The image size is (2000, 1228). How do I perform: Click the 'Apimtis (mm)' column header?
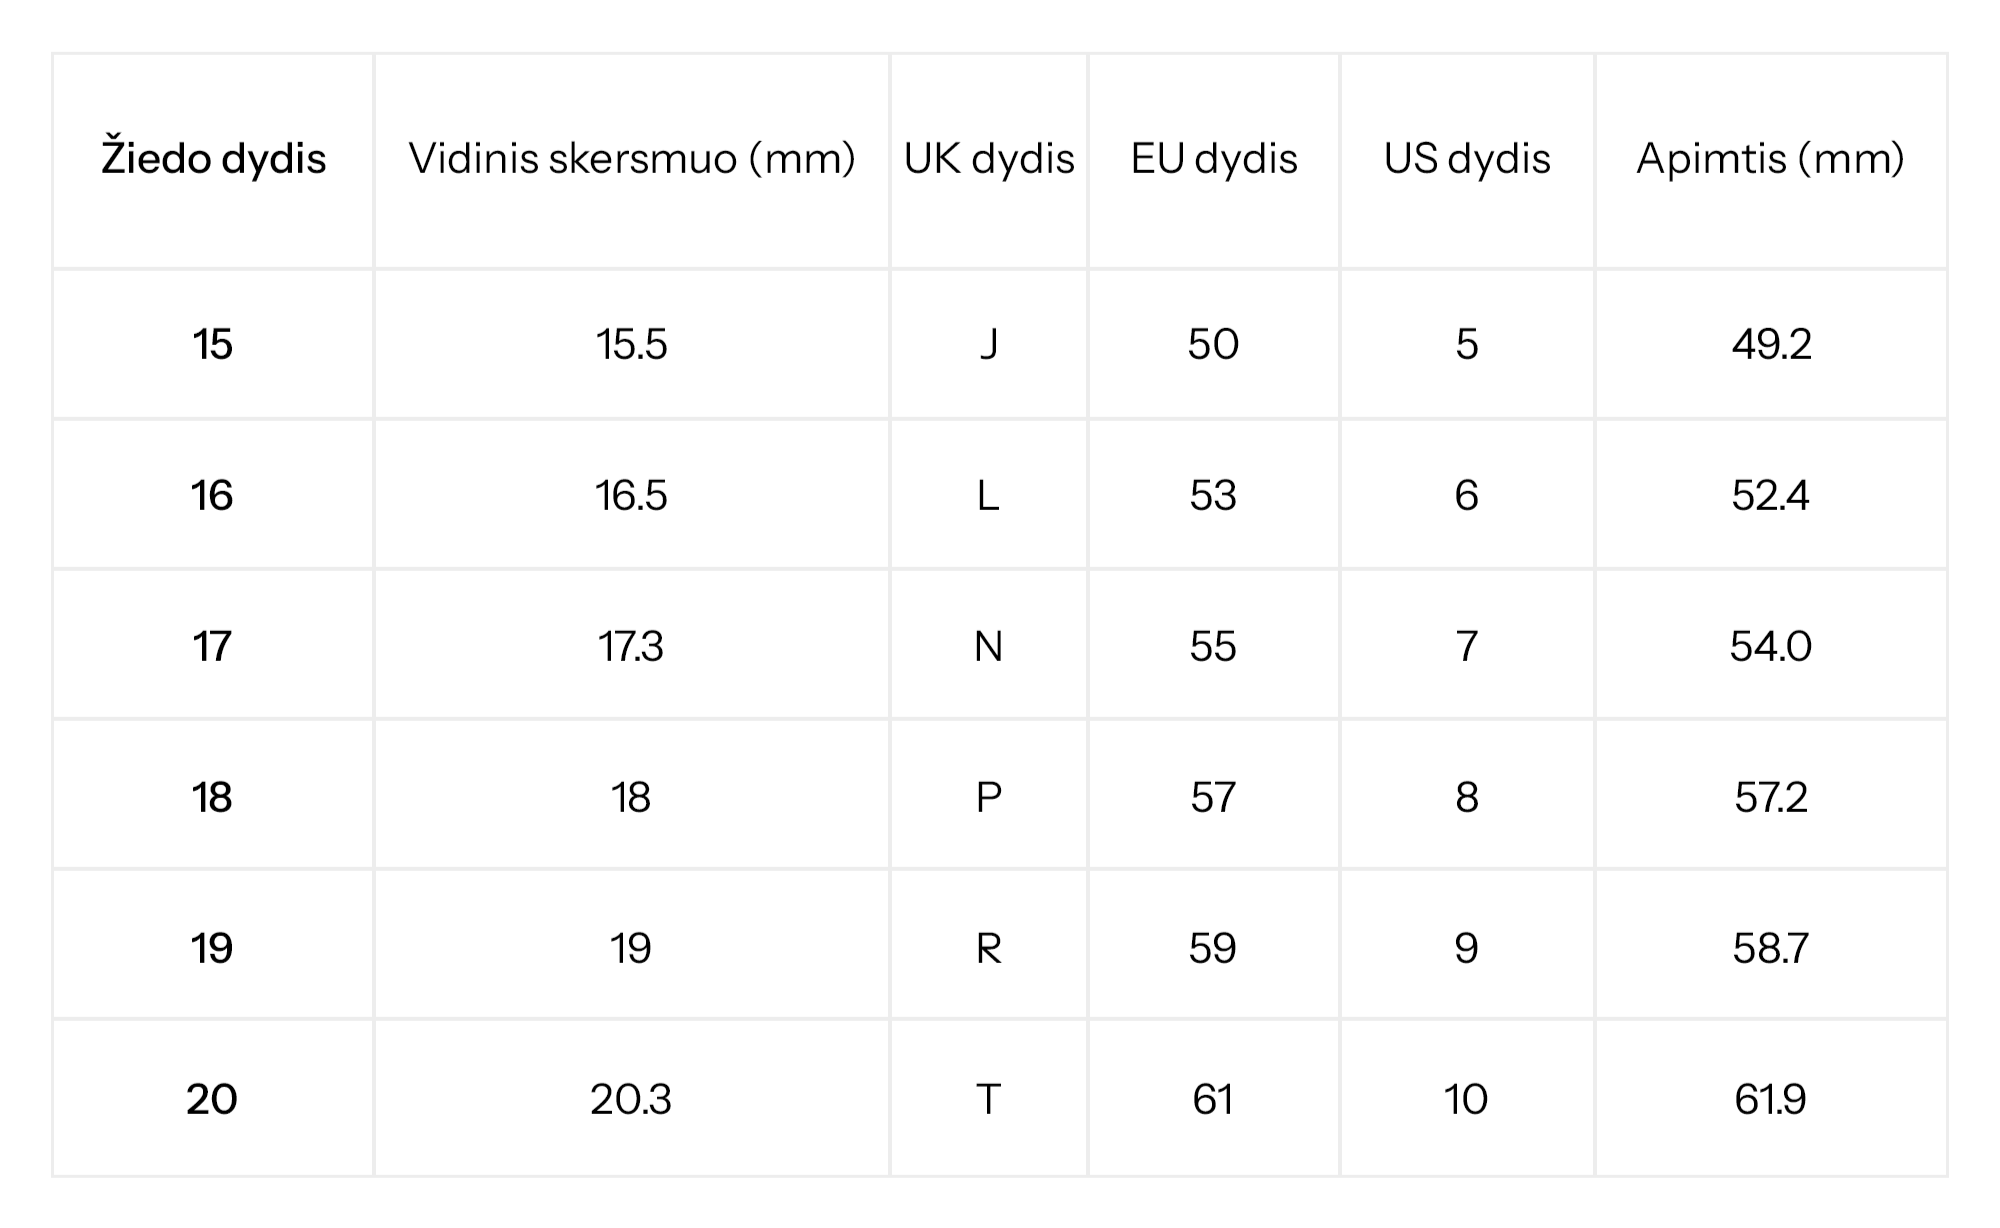click(x=1770, y=159)
